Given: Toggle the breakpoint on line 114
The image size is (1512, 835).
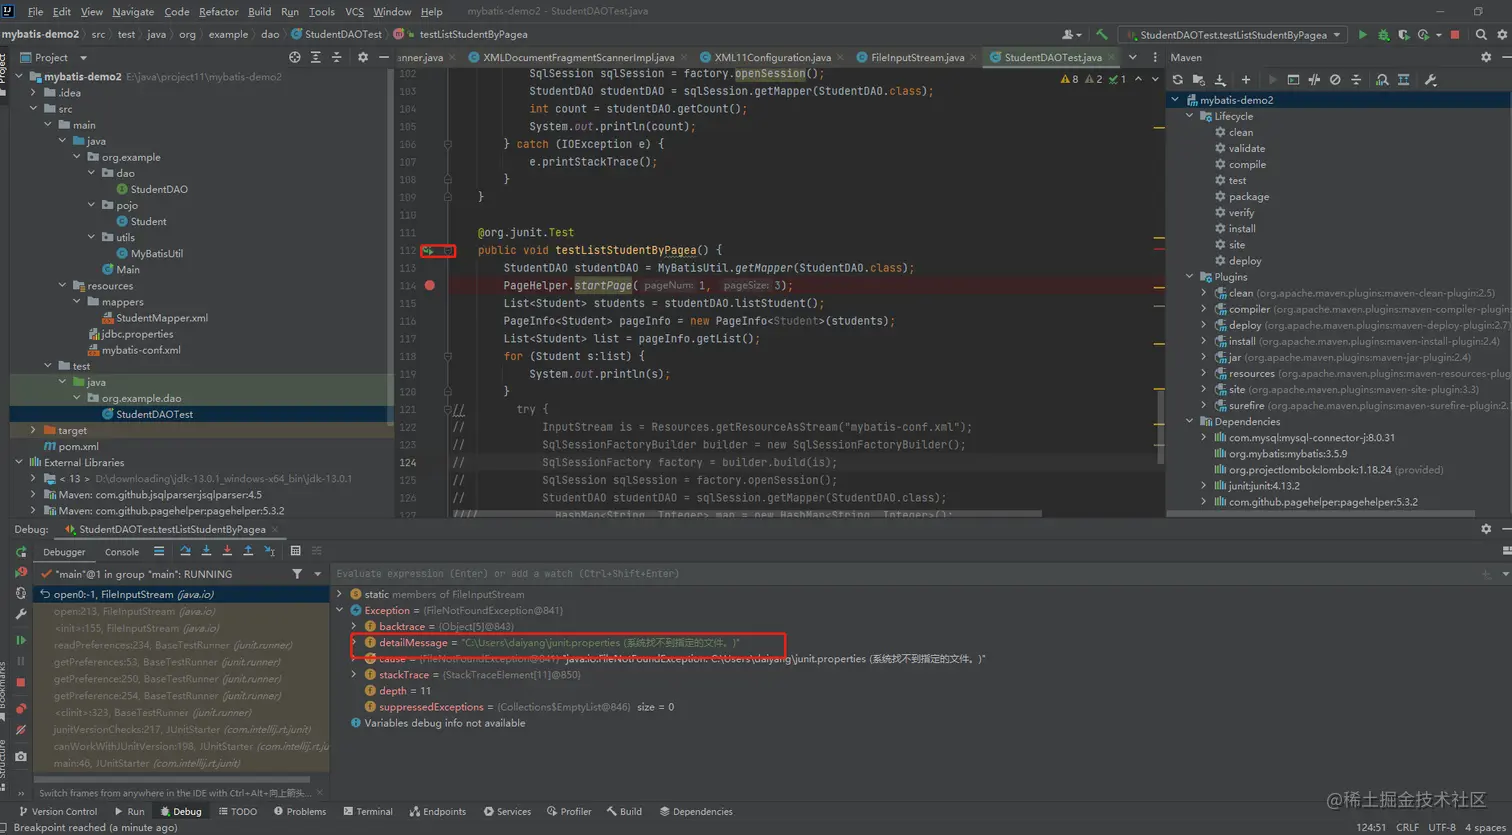Looking at the screenshot, I should [x=430, y=285].
